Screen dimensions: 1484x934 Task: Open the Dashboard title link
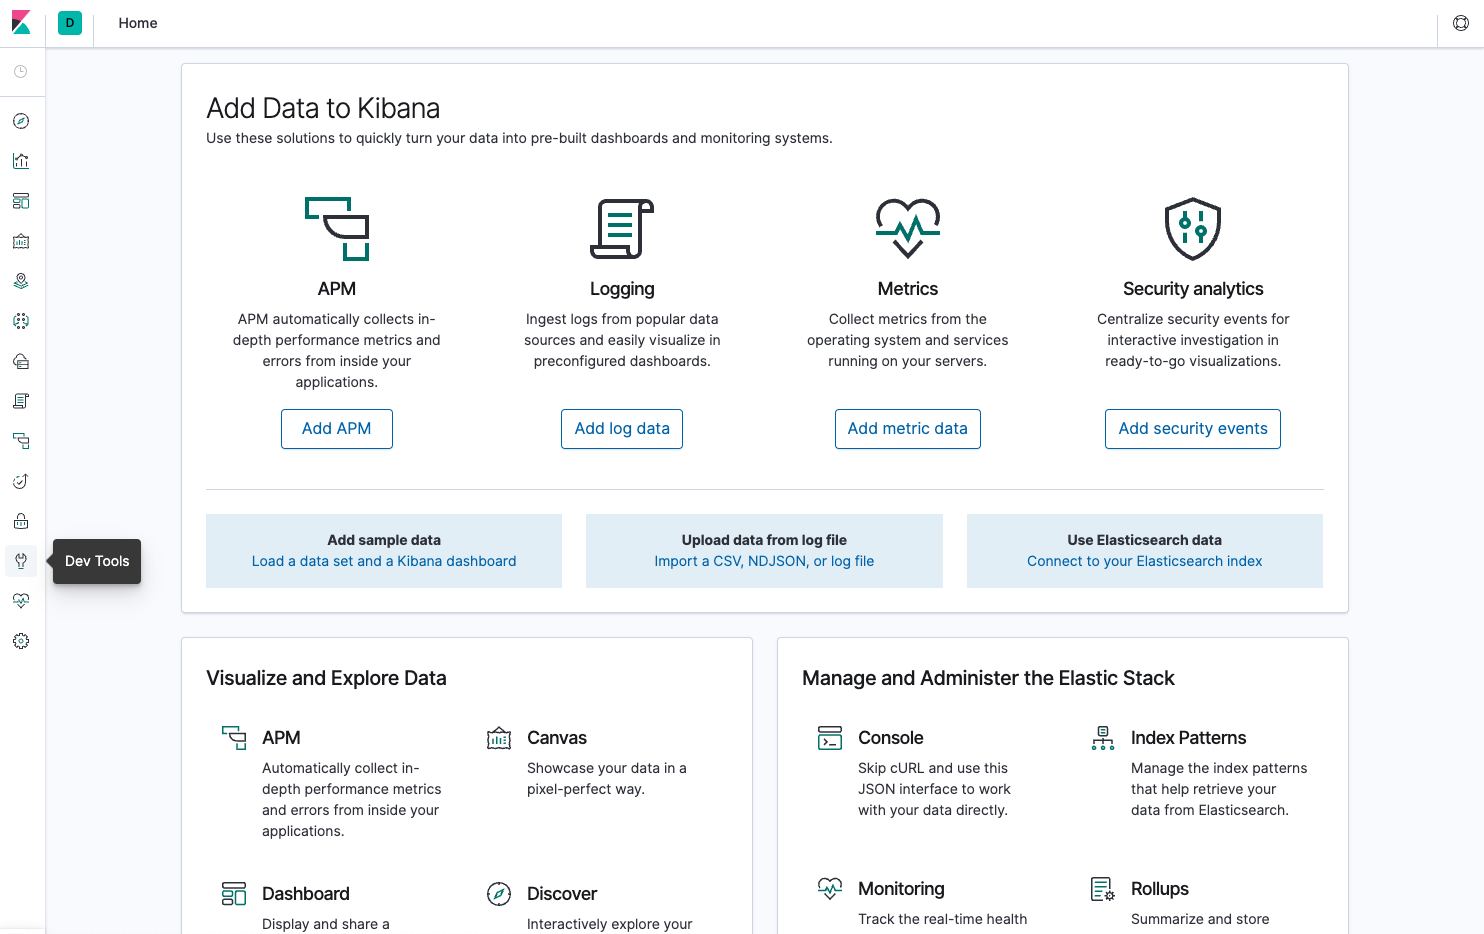306,894
